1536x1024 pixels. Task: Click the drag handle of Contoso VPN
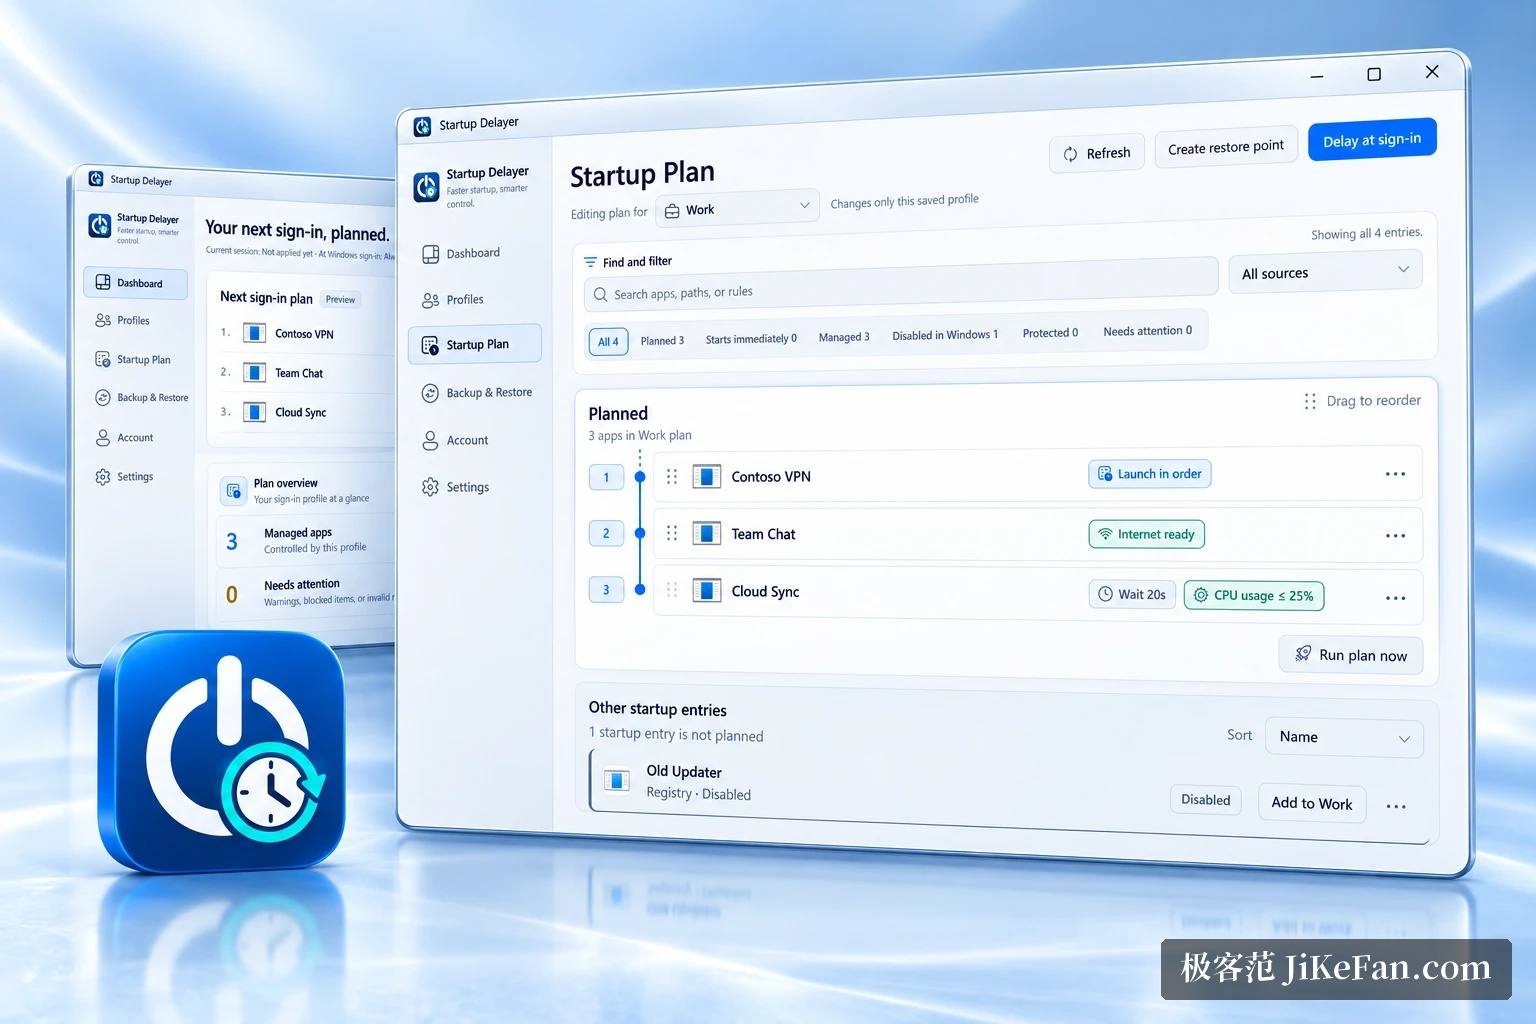click(672, 477)
